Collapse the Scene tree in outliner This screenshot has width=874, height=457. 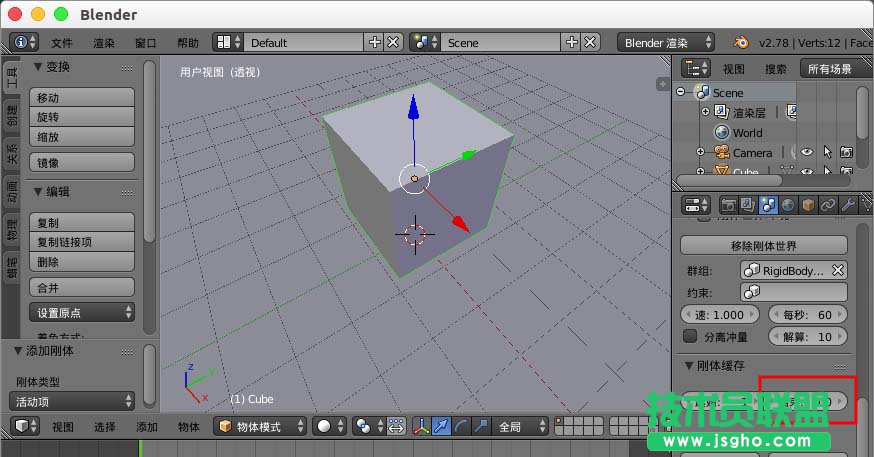point(682,92)
